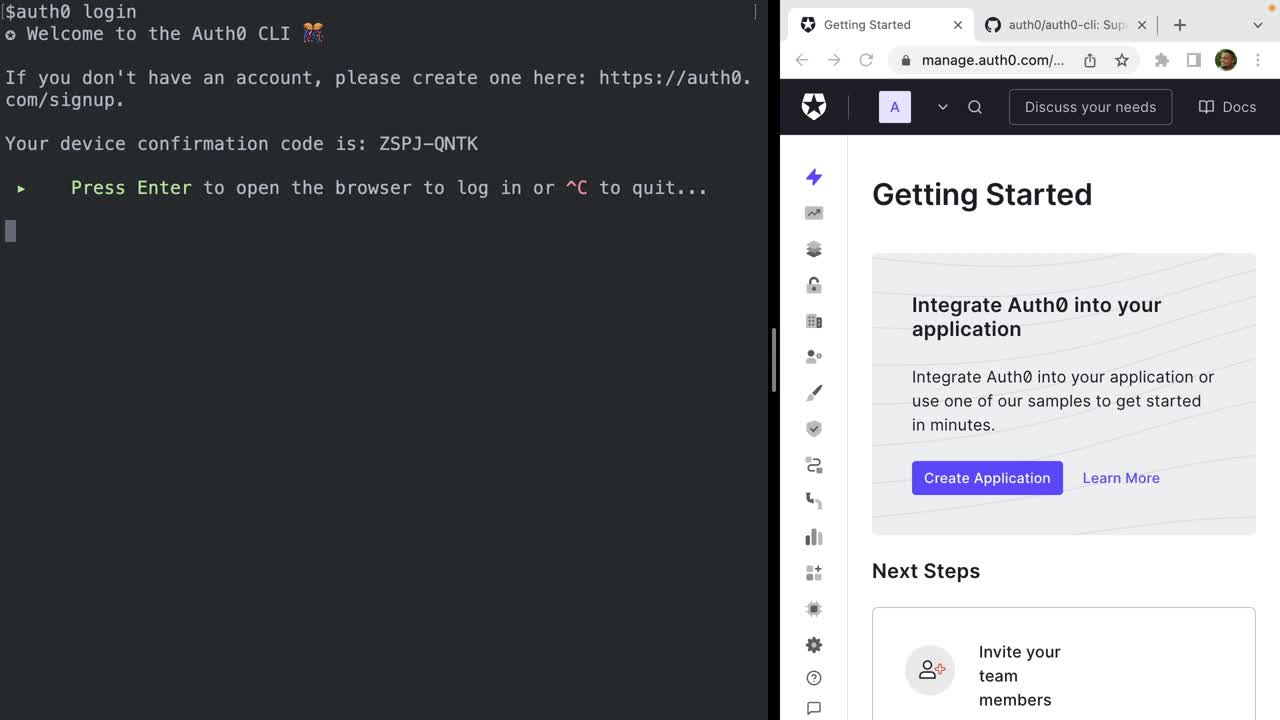Viewport: 1280px width, 720px height.
Task: Open User Management icon in sidebar
Action: (x=814, y=356)
